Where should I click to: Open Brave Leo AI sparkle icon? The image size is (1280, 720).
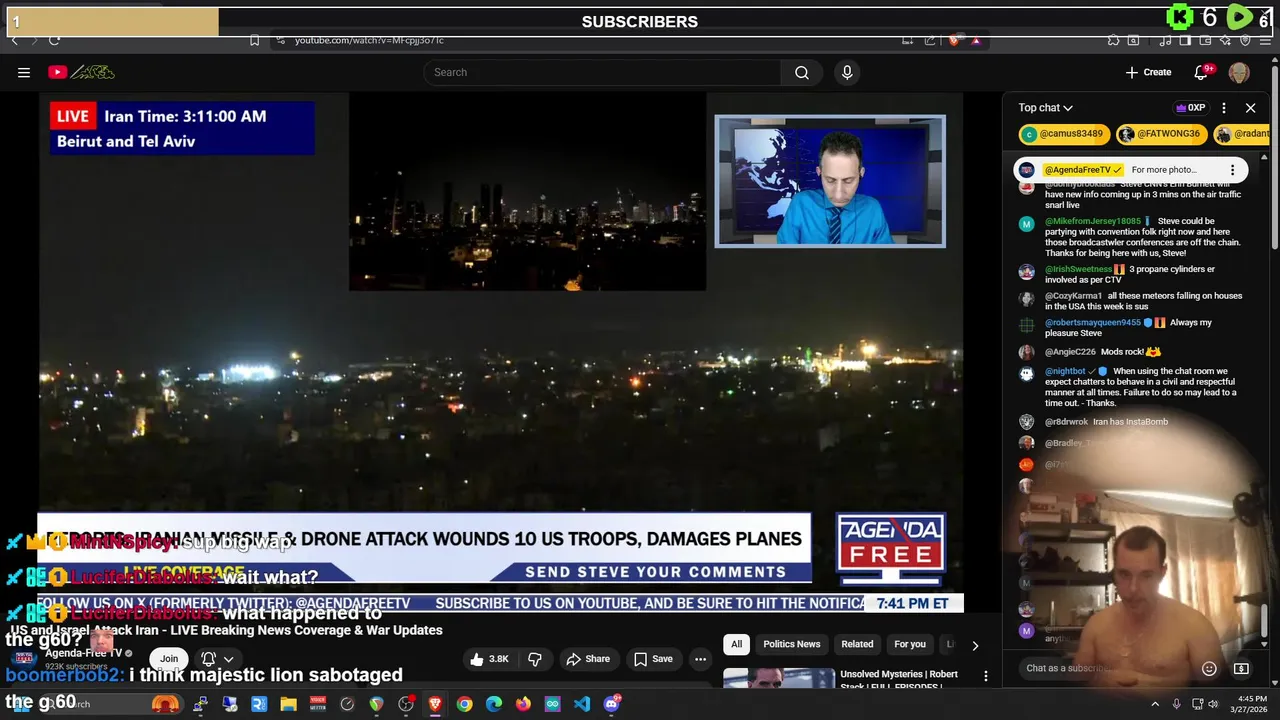click(1225, 40)
